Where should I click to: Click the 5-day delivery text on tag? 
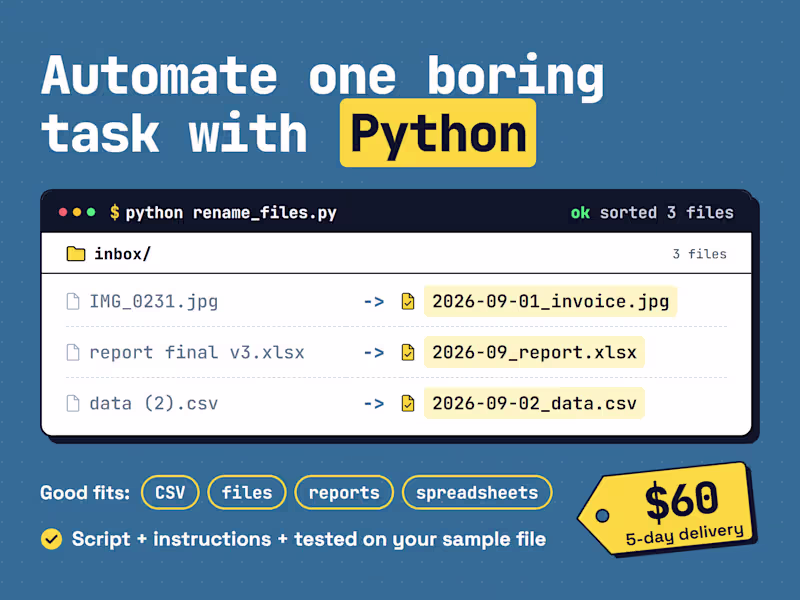click(685, 535)
